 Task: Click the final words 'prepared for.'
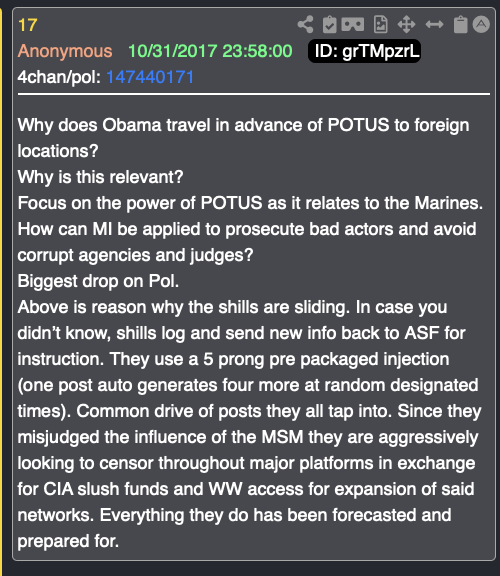(68, 541)
